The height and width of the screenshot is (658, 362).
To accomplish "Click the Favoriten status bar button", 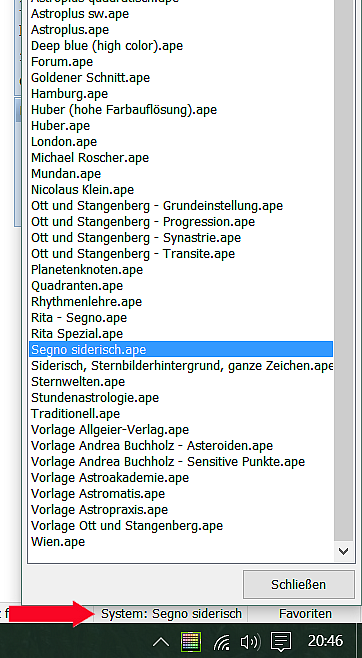I will click(305, 614).
